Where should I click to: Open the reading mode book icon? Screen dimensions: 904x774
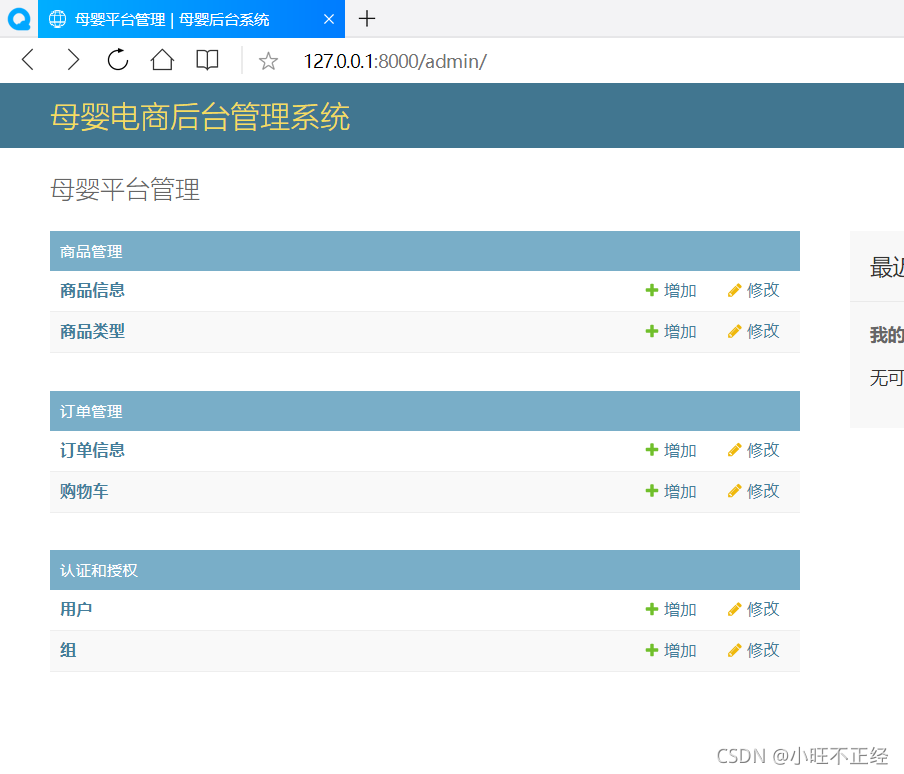tap(207, 59)
